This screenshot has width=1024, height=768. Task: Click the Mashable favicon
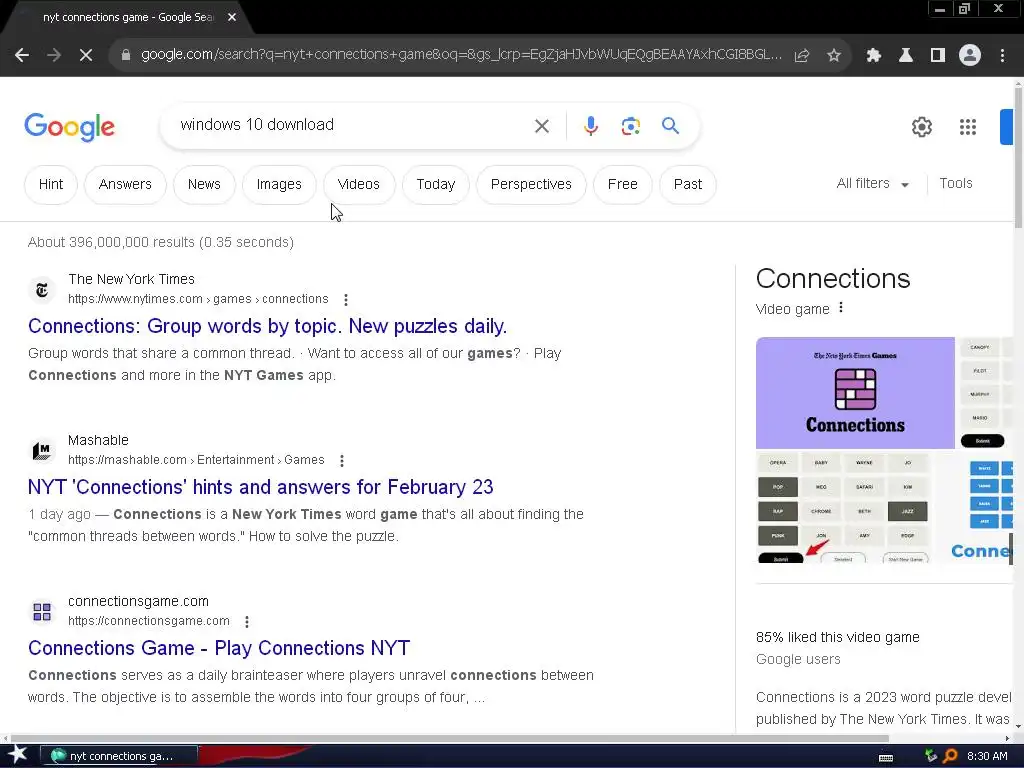click(42, 451)
